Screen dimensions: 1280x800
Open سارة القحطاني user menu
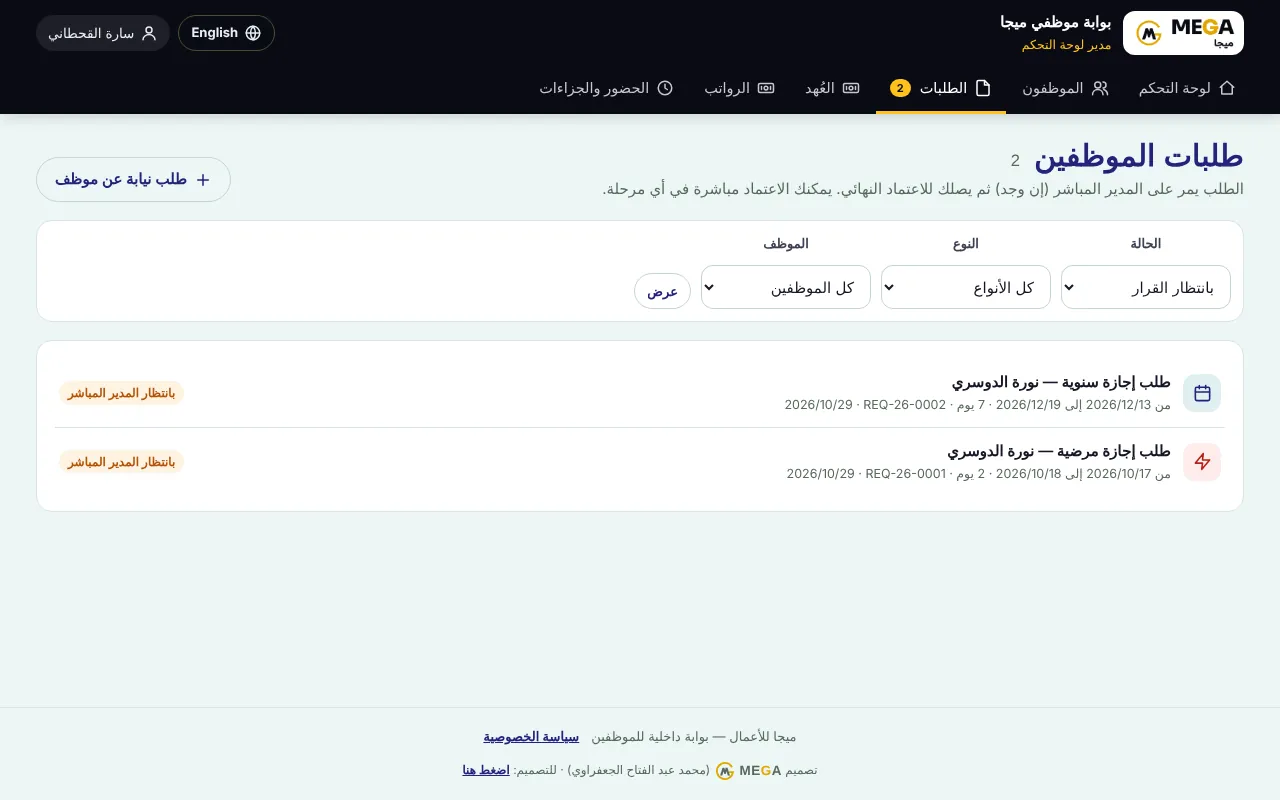(103, 33)
